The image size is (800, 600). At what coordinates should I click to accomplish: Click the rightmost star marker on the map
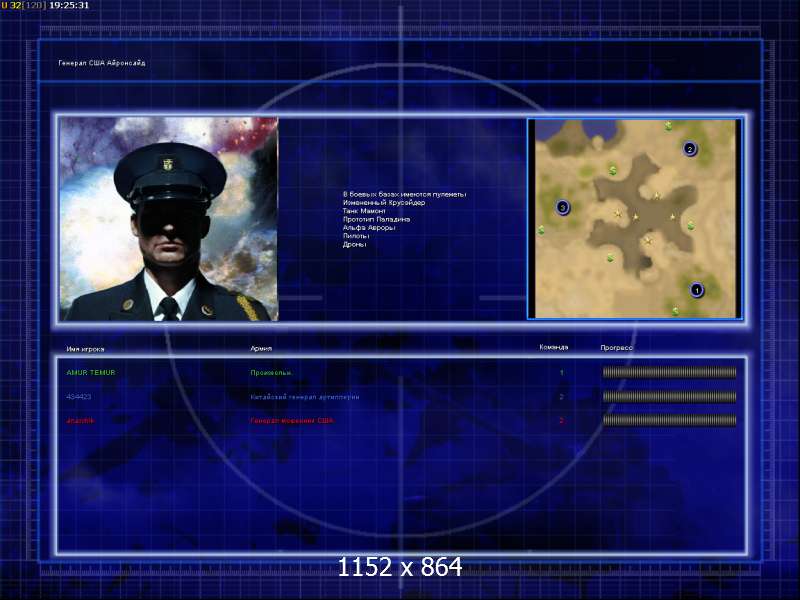[672, 217]
